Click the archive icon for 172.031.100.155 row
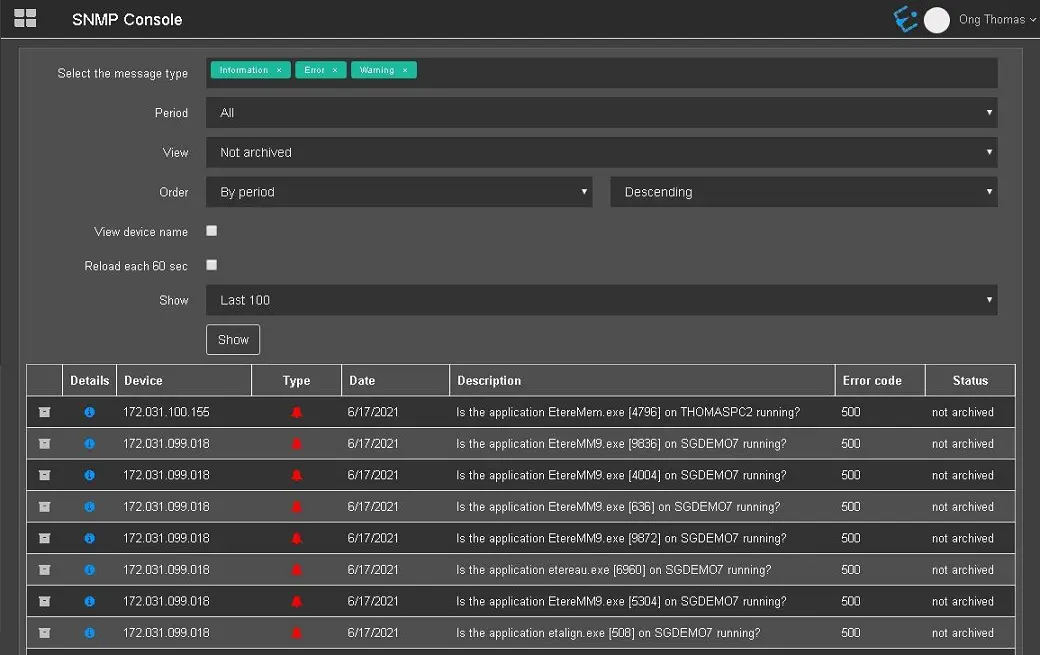The height and width of the screenshot is (655, 1040). [44, 412]
